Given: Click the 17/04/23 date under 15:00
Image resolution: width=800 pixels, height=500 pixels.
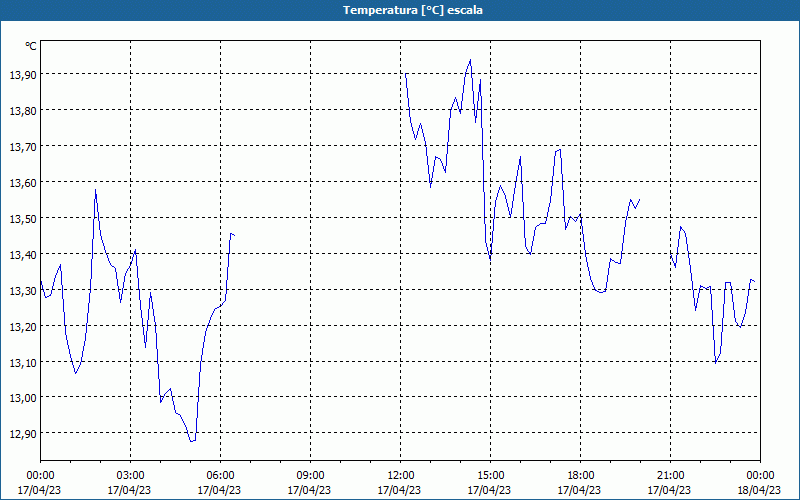Looking at the screenshot, I should pyautogui.click(x=489, y=490).
